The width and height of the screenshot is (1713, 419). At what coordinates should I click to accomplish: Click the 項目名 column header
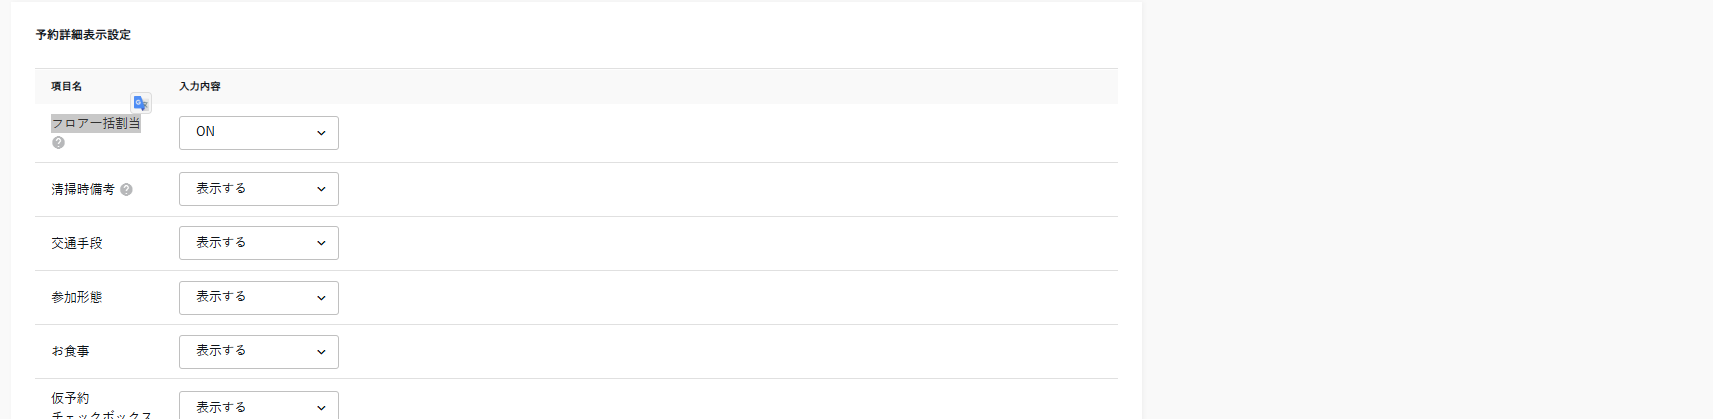coord(67,87)
